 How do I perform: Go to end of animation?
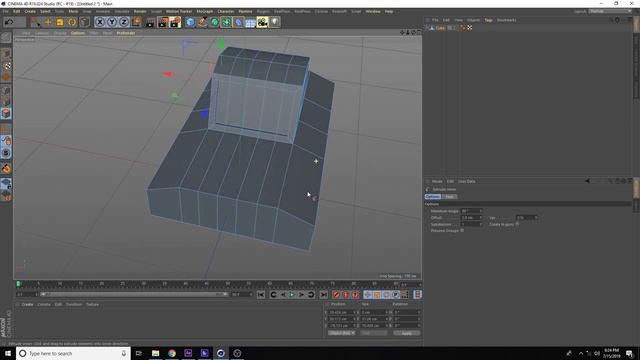(x=323, y=295)
